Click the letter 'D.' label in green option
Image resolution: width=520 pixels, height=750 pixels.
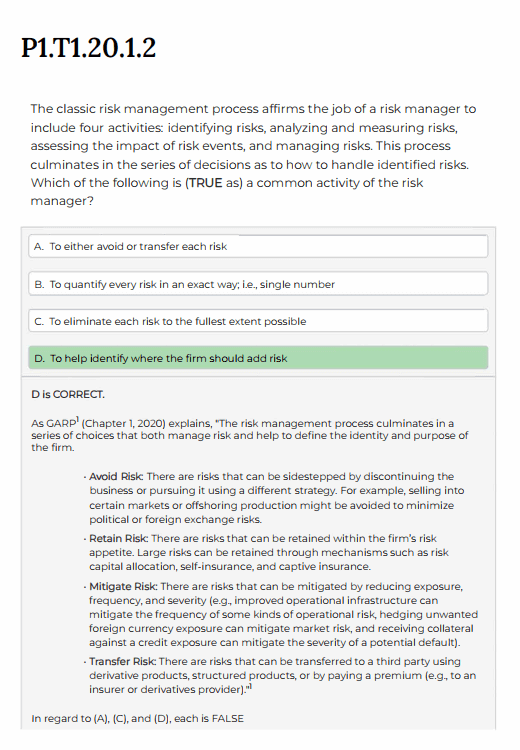(x=40, y=358)
